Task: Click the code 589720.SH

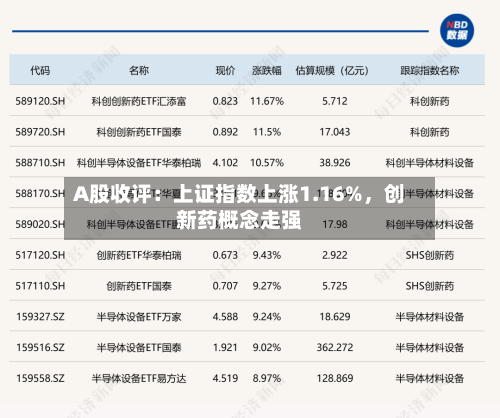Action: click(x=40, y=132)
